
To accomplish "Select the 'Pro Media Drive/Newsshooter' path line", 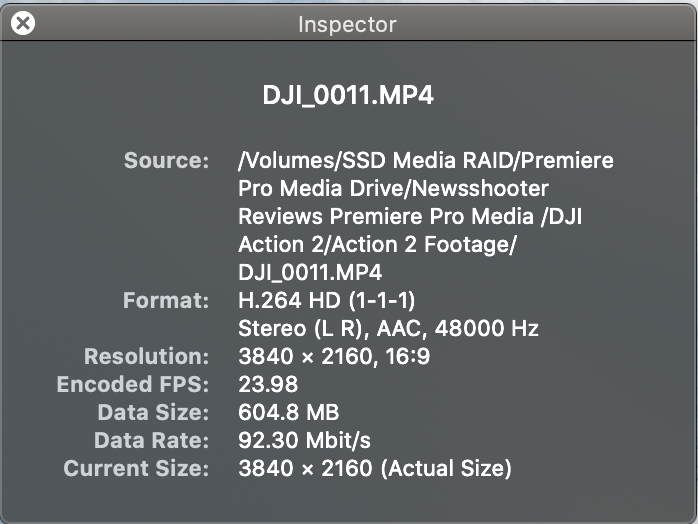I will click(393, 189).
